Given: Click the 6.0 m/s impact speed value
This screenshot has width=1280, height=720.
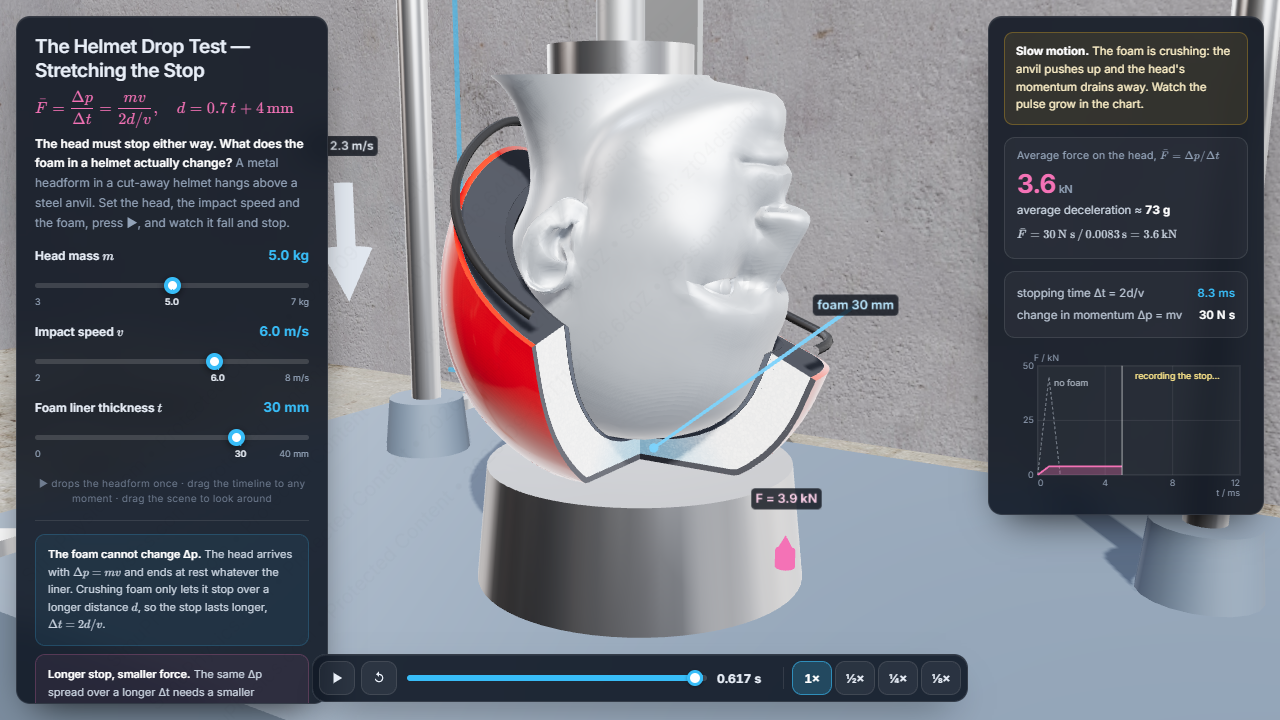Looking at the screenshot, I should [x=284, y=331].
